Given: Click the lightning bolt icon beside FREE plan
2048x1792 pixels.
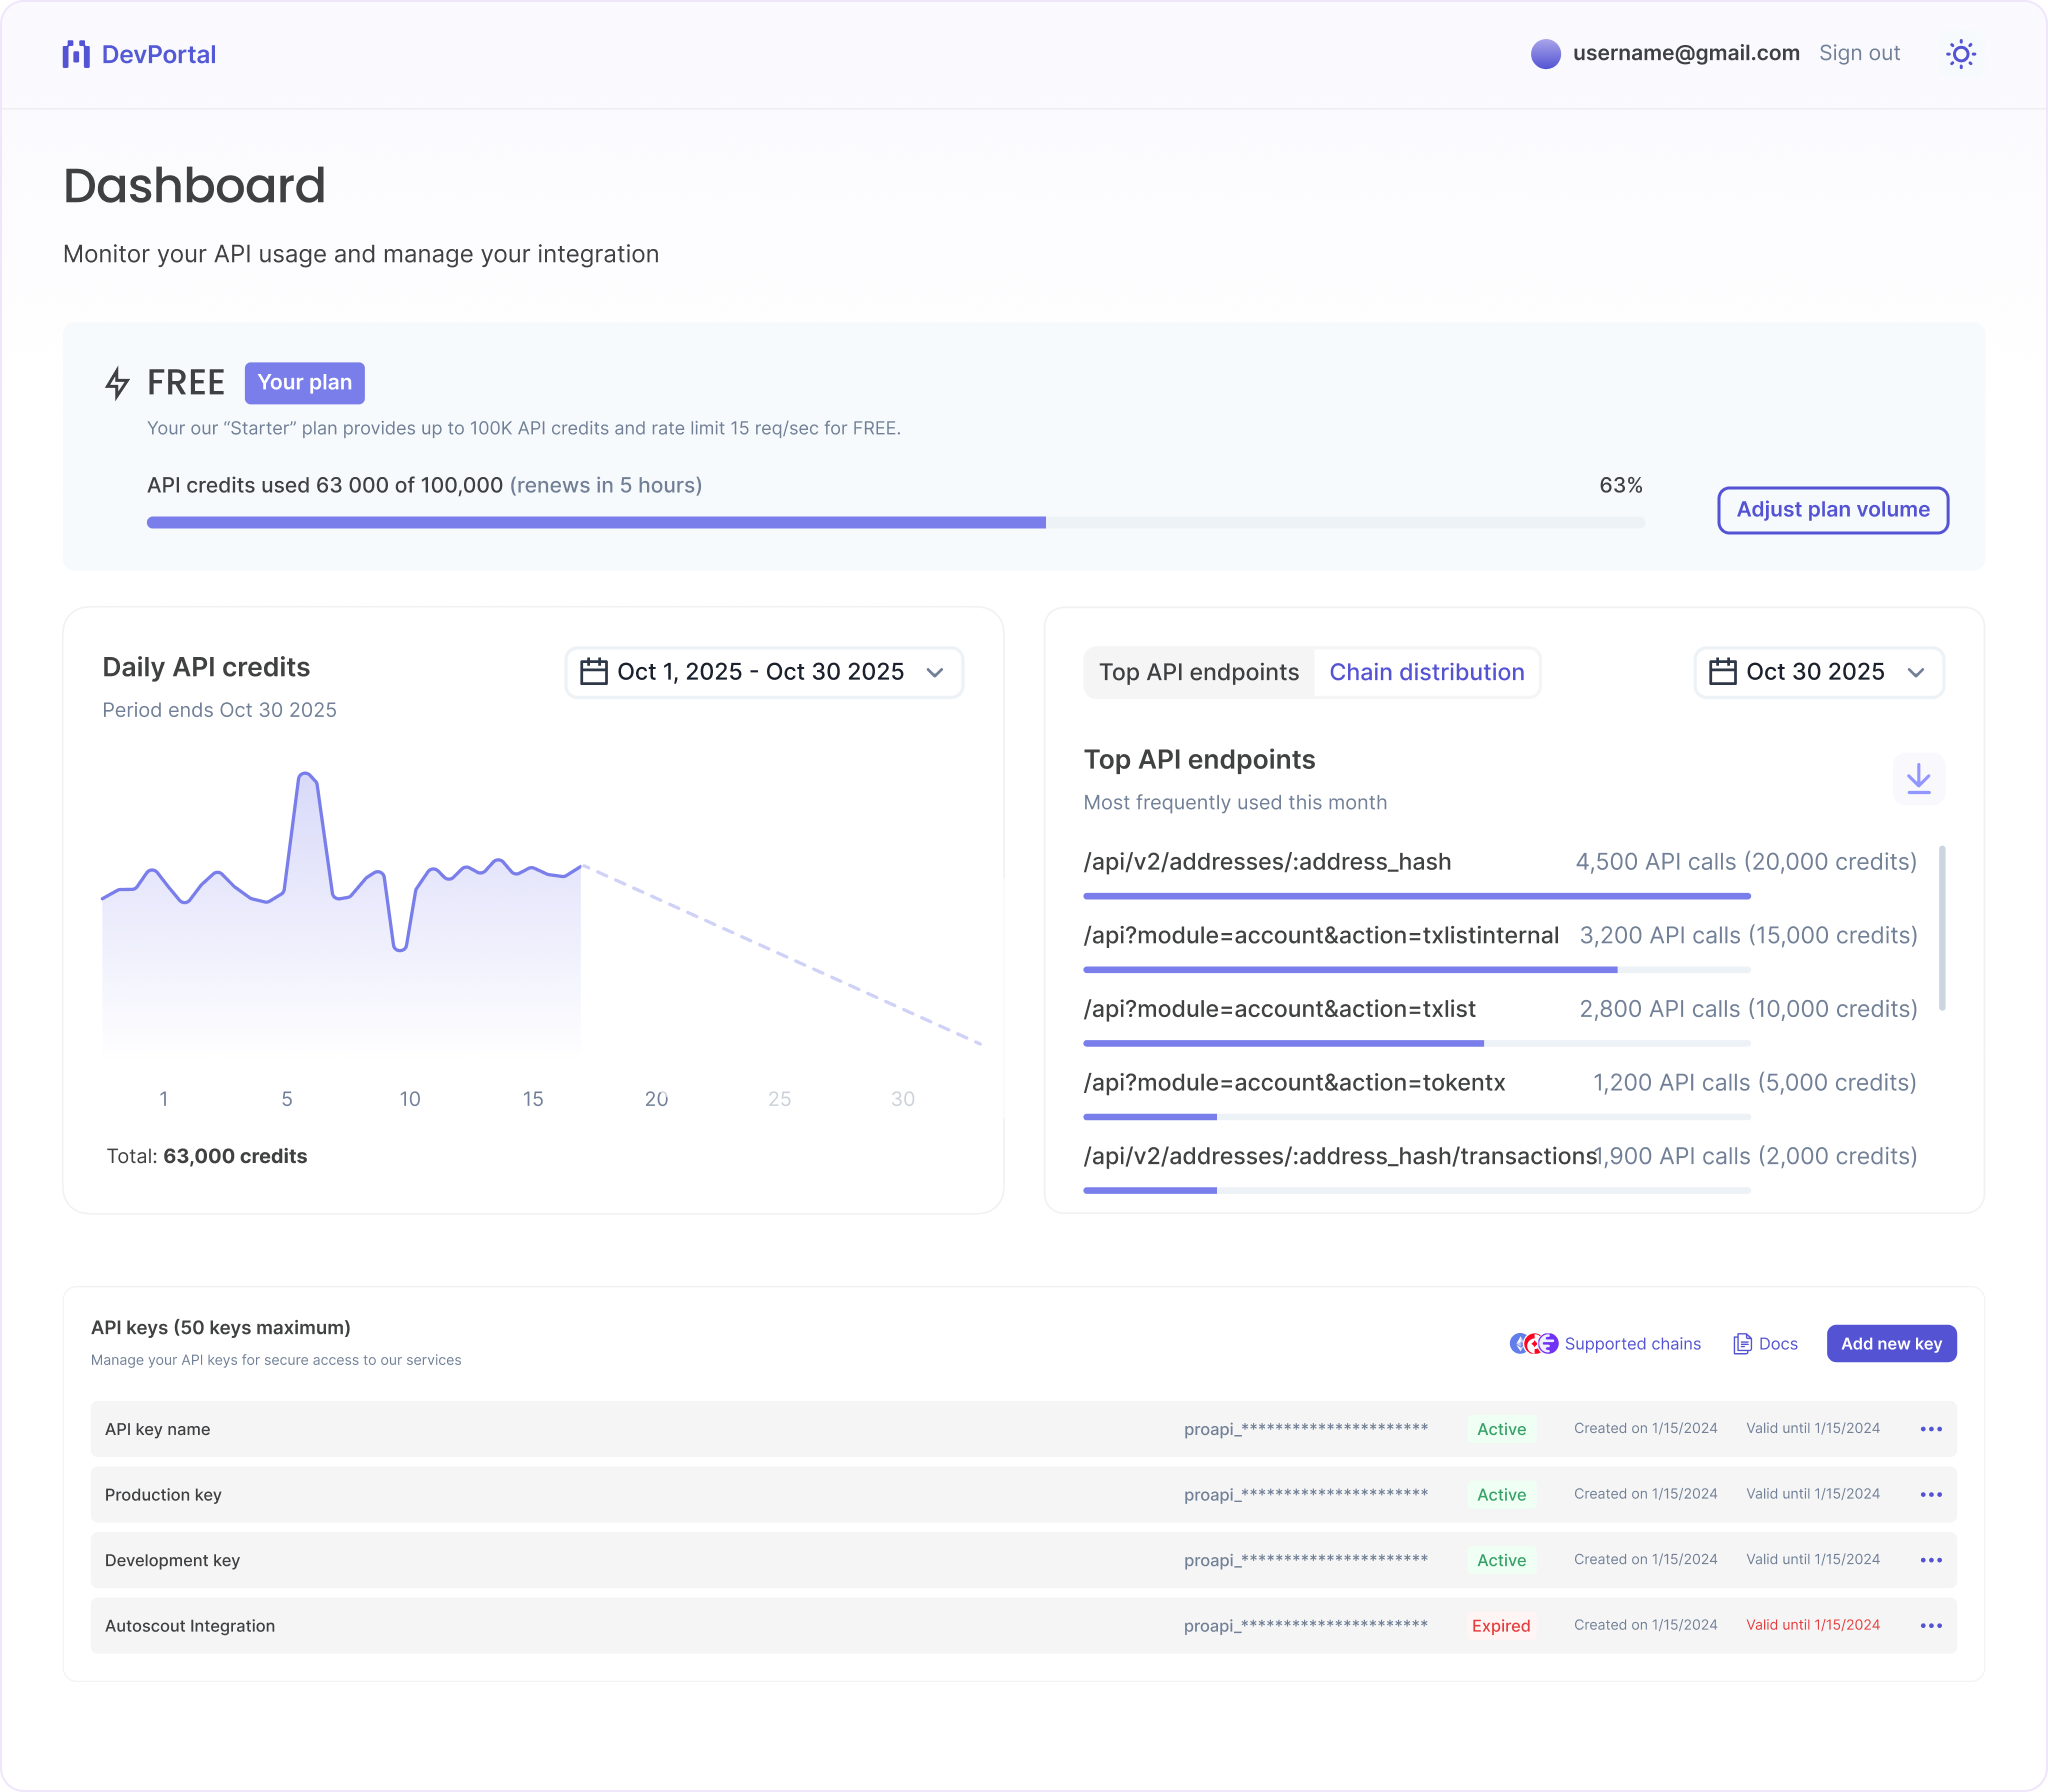Looking at the screenshot, I should pos(117,383).
